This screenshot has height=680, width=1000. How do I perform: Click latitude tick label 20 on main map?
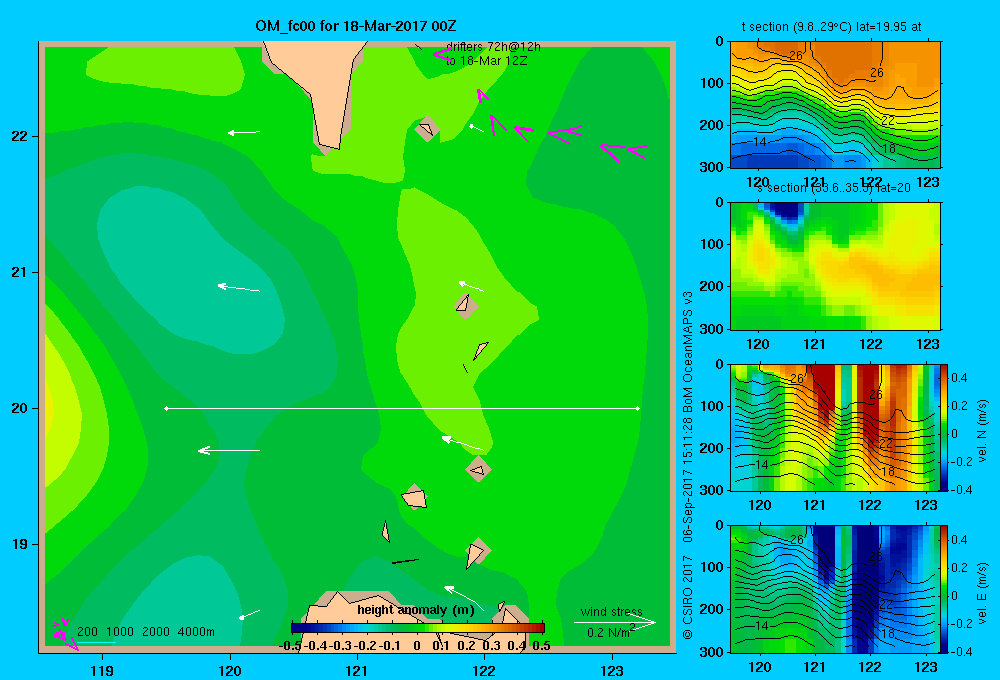(x=20, y=408)
